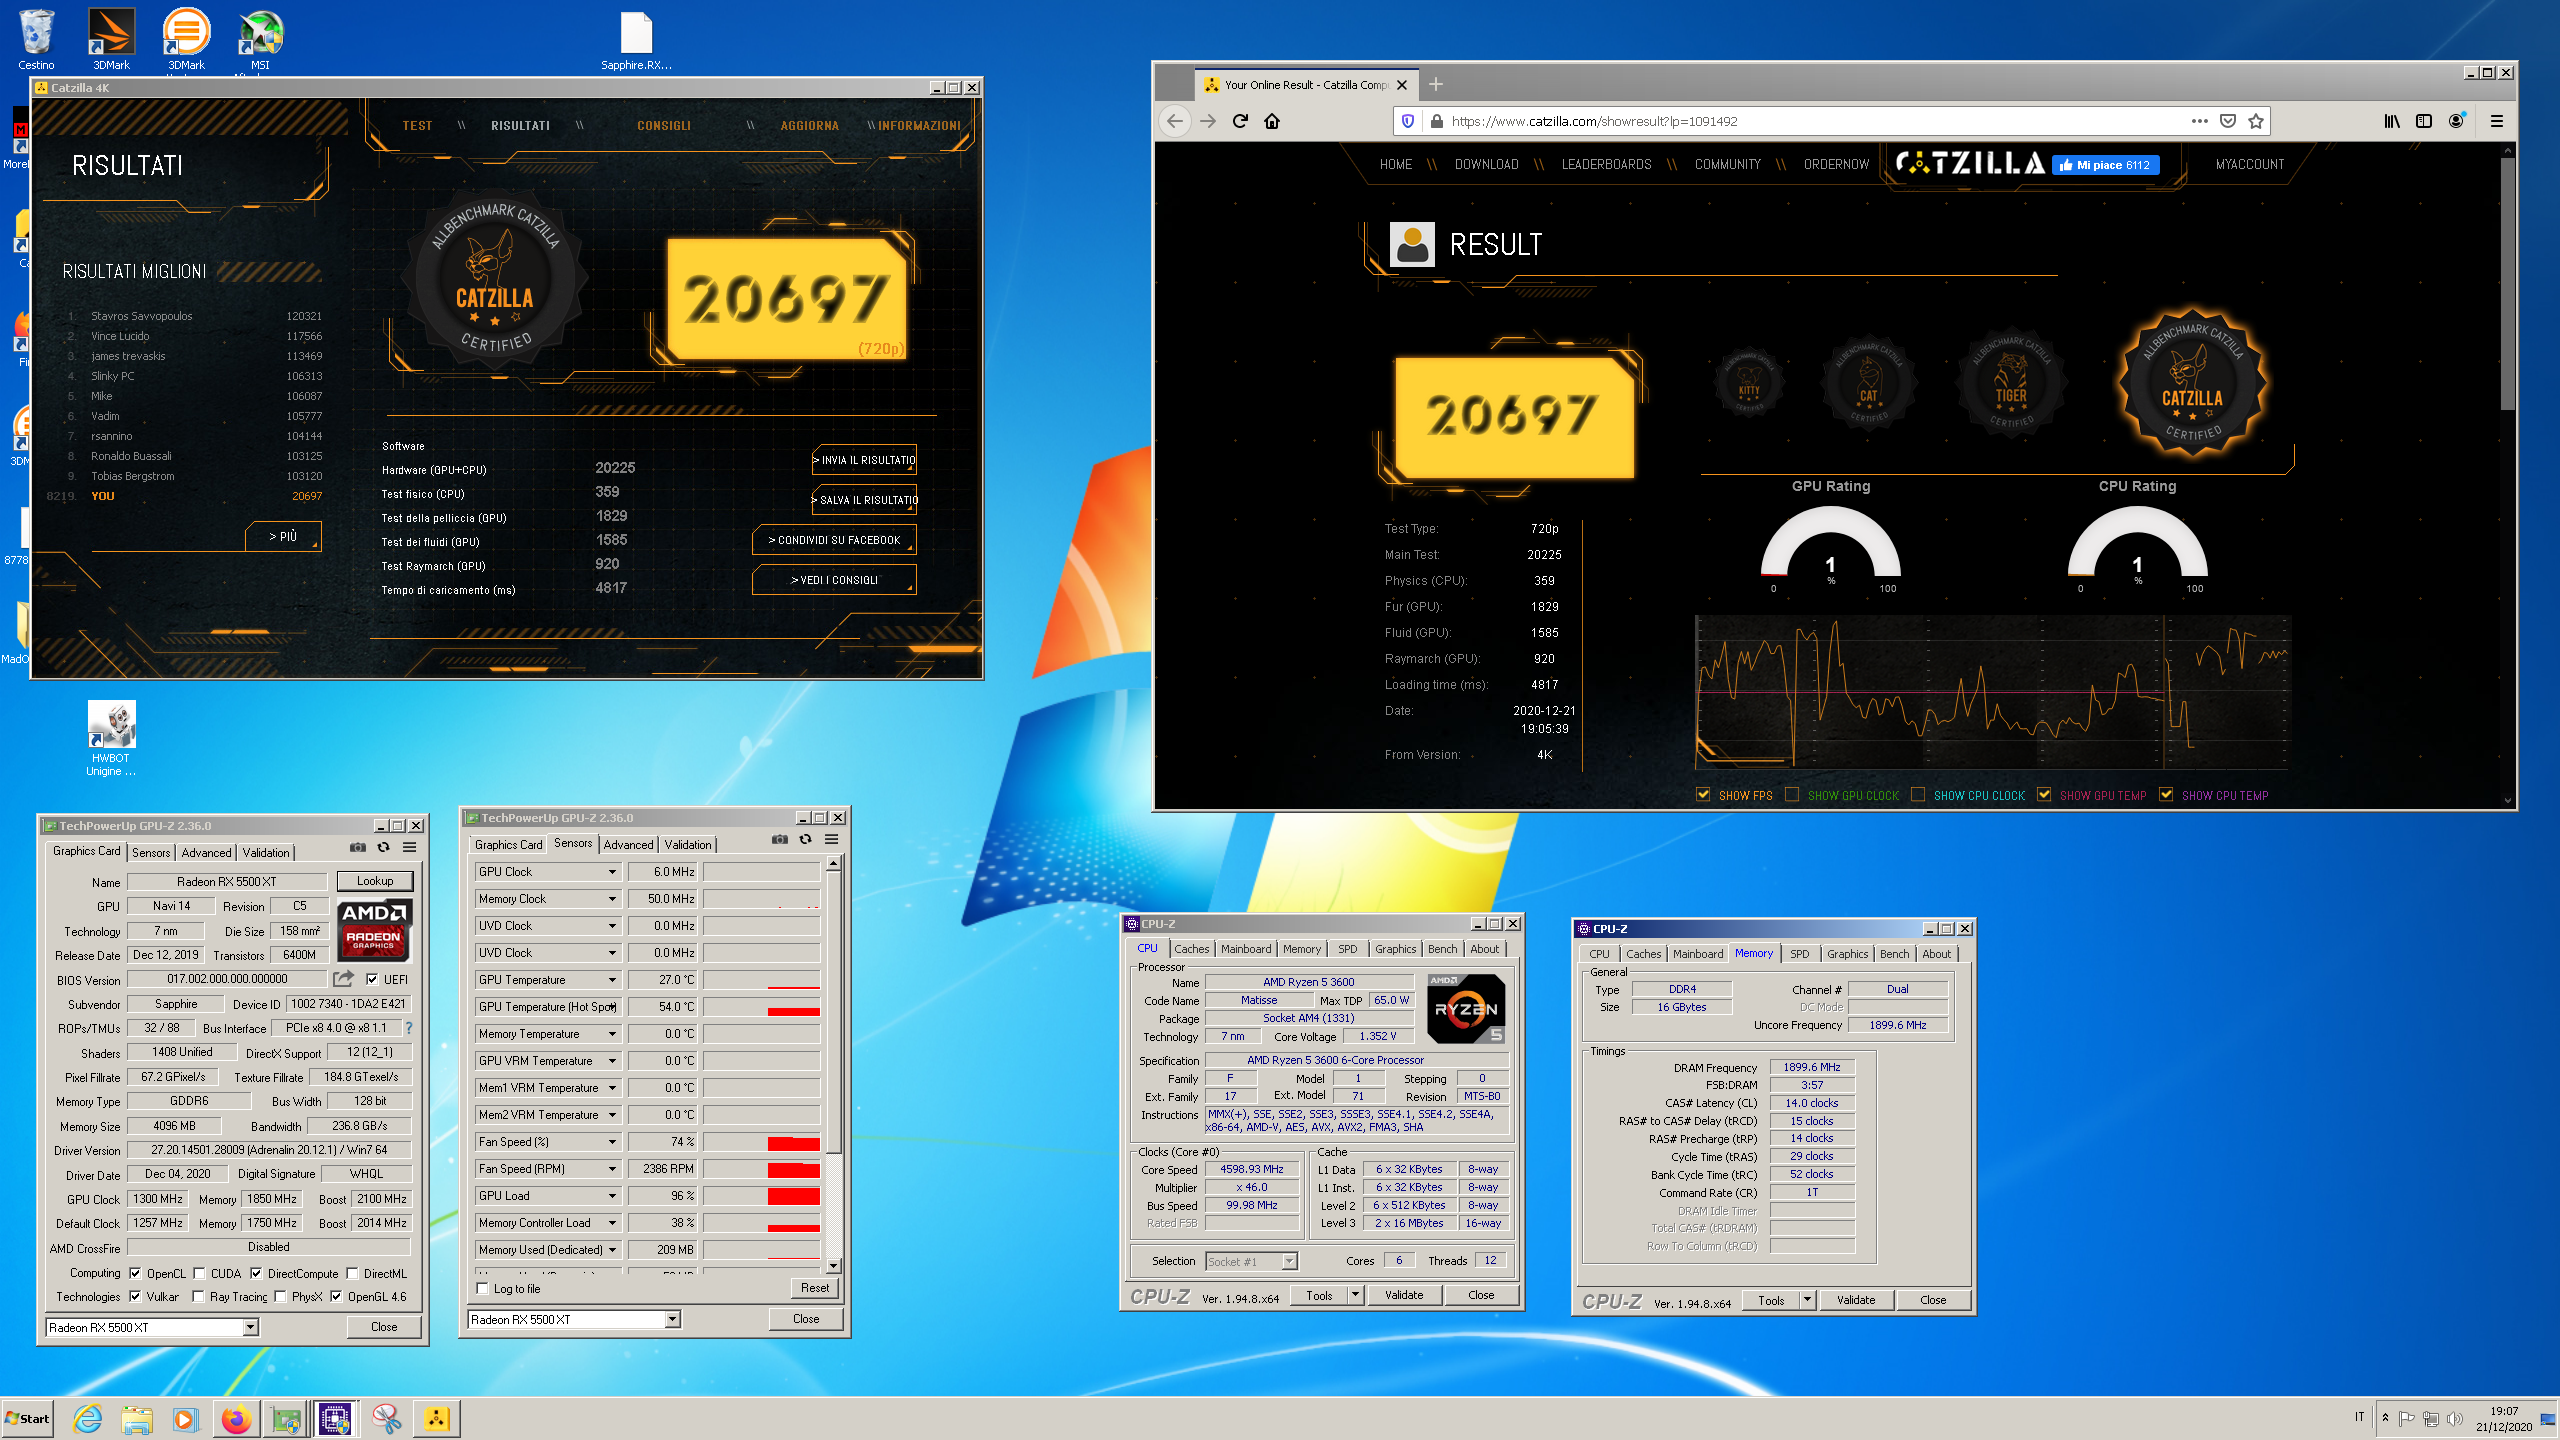Viewport: 2560px width, 1440px height.
Task: Open GPU-Z Graphics Card hamburger menu
Action: (410, 848)
